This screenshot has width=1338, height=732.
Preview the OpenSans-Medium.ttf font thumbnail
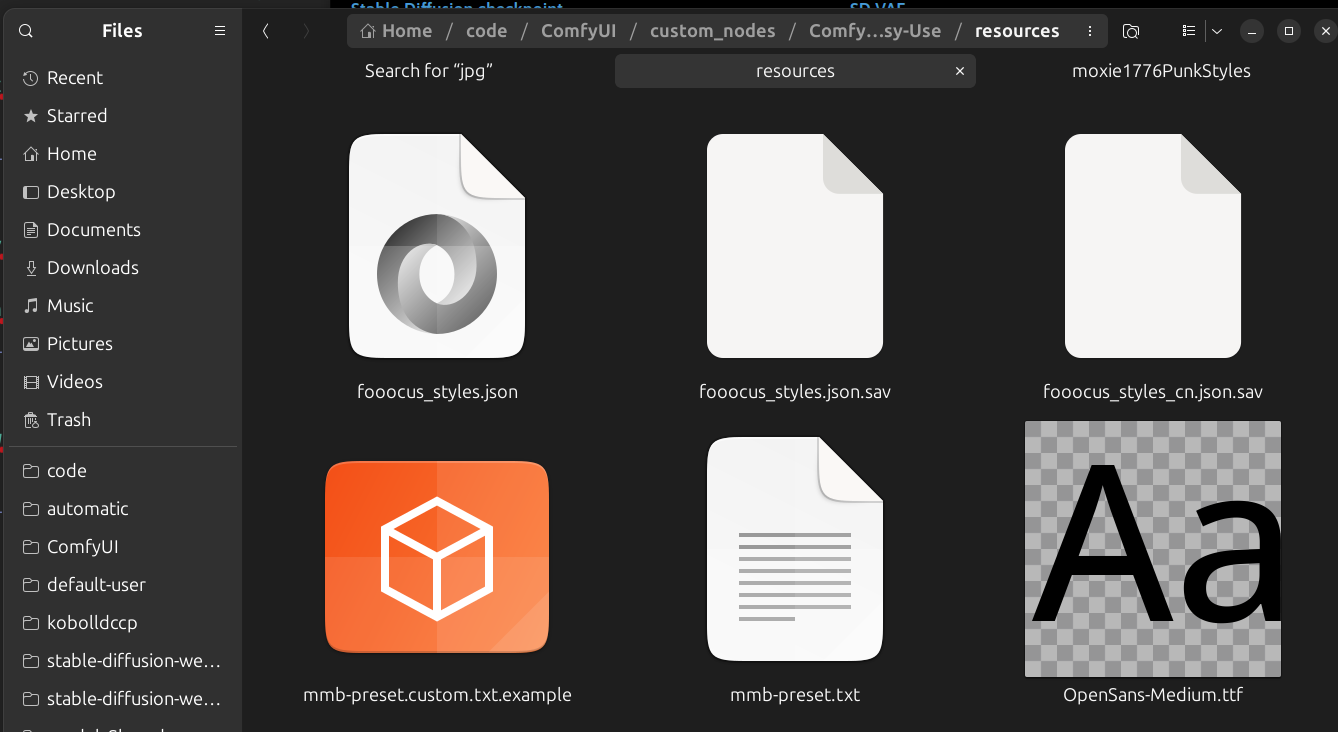click(1153, 549)
